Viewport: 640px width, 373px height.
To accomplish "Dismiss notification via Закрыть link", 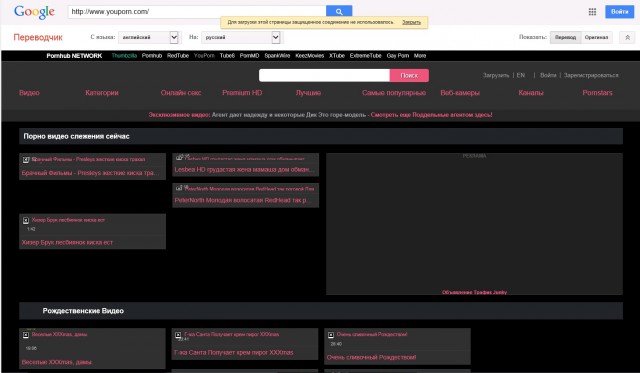I will pos(411,22).
